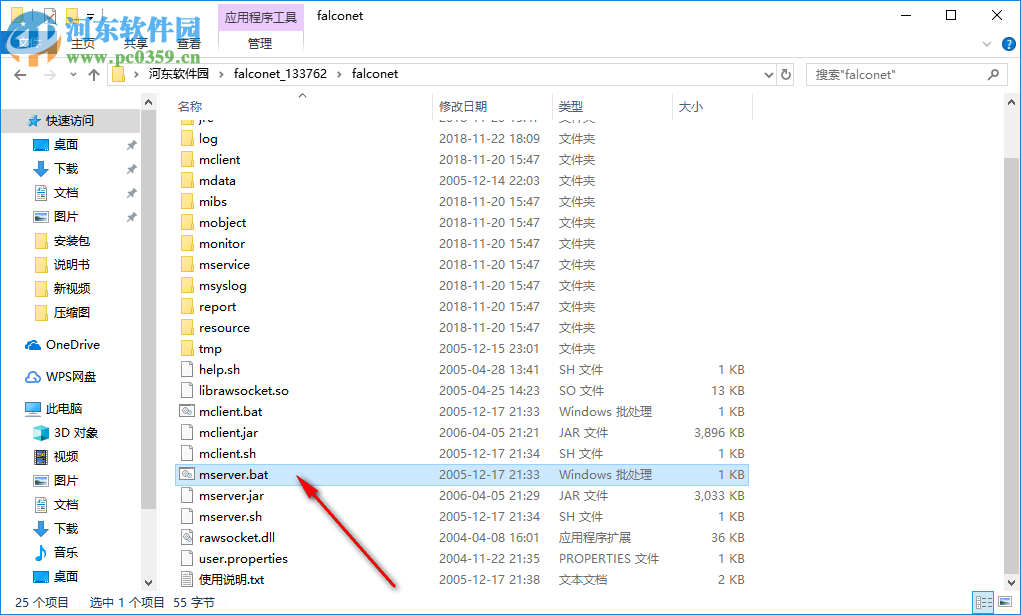The height and width of the screenshot is (615, 1021).
Task: Expand the 快速访问 tree section
Action: coord(70,120)
